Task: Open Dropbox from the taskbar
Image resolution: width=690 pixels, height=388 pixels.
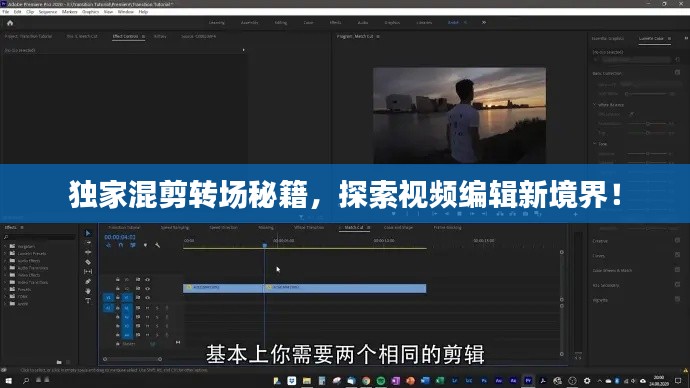Action: pyautogui.click(x=292, y=381)
